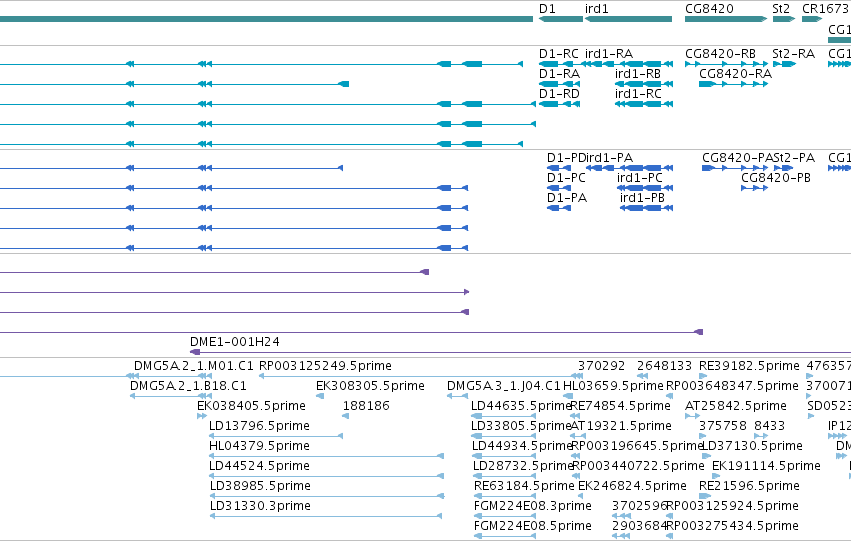This screenshot has width=851, height=541.
Task: Select EST LD33805.5prime
Action: point(503,436)
